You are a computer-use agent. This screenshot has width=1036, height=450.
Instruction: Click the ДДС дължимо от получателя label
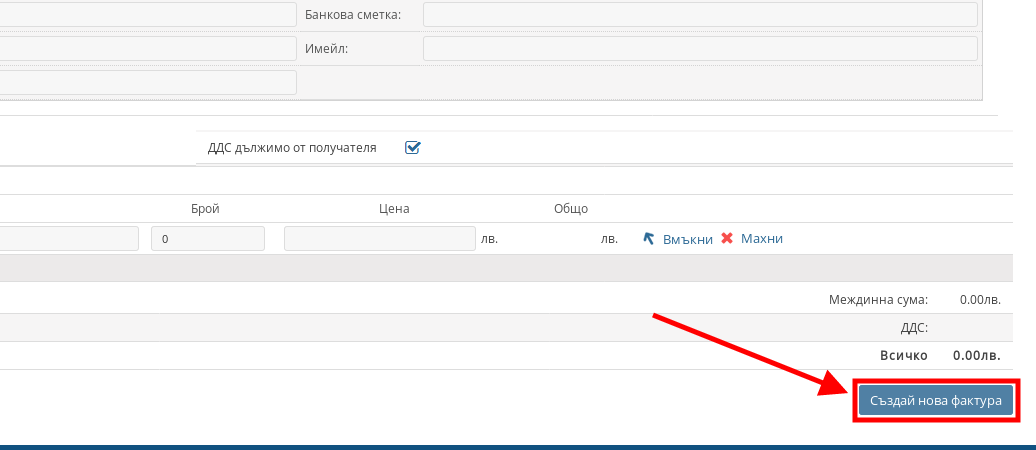click(x=292, y=148)
